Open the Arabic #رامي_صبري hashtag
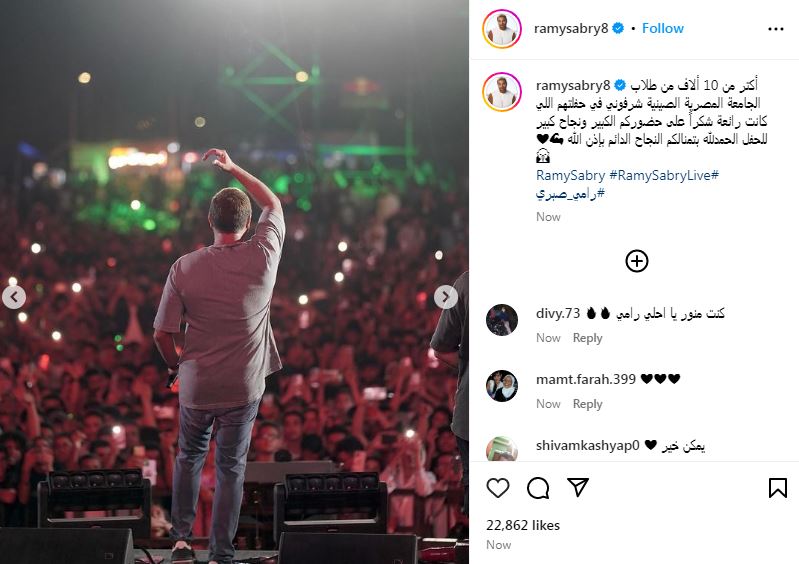This screenshot has width=799, height=564. 570,194
